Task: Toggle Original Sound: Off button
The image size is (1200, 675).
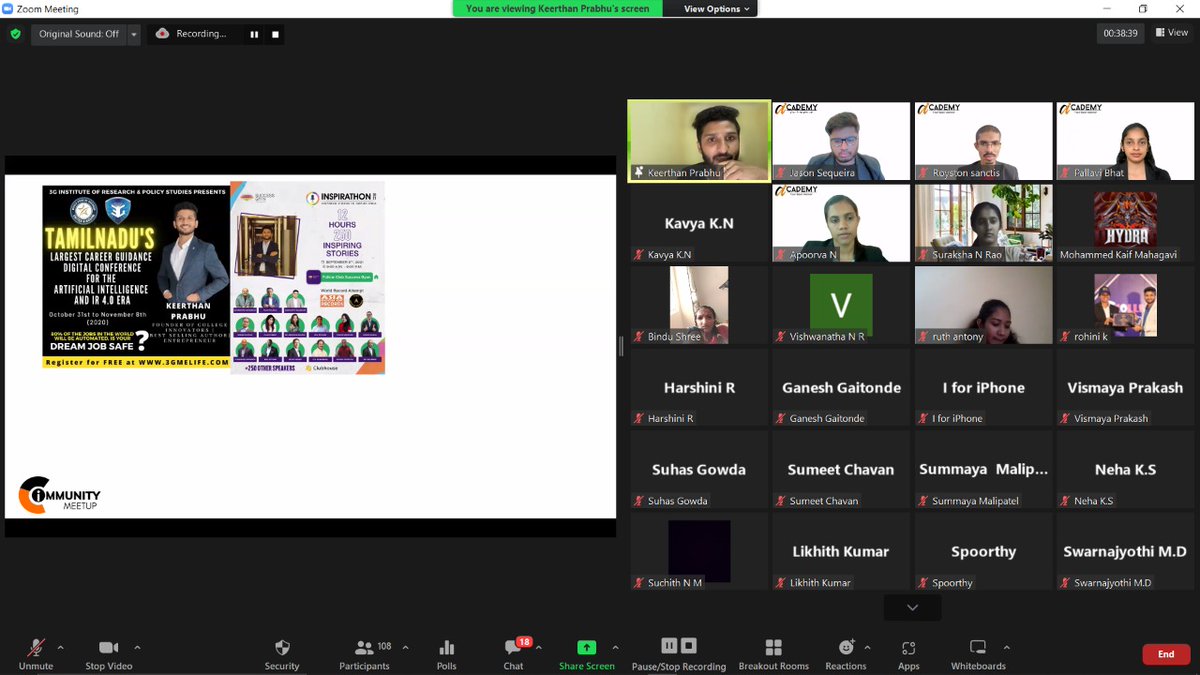Action: (78, 33)
